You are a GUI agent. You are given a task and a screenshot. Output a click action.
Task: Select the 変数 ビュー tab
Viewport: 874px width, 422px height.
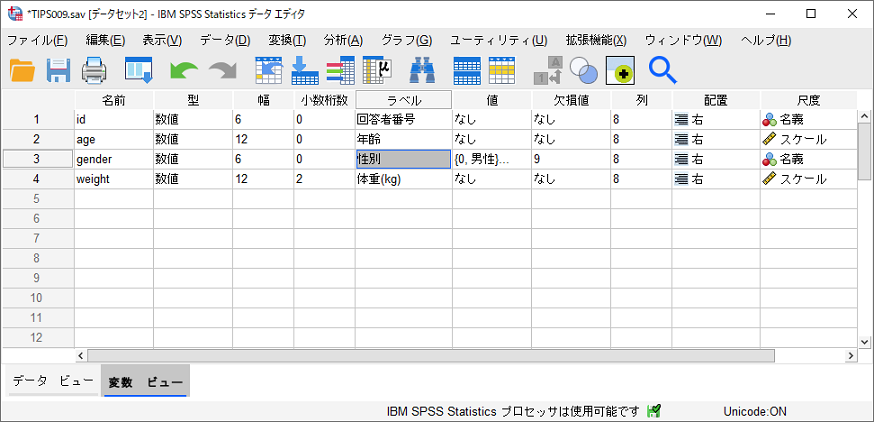(x=144, y=382)
